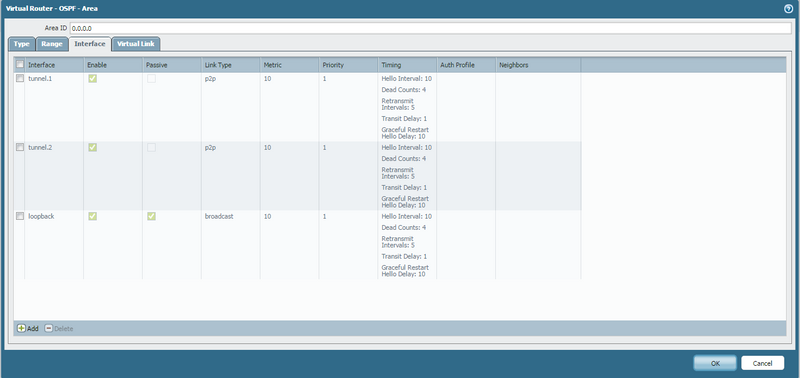Click the Delete minus icon
Image resolution: width=800 pixels, height=378 pixels.
click(x=48, y=329)
